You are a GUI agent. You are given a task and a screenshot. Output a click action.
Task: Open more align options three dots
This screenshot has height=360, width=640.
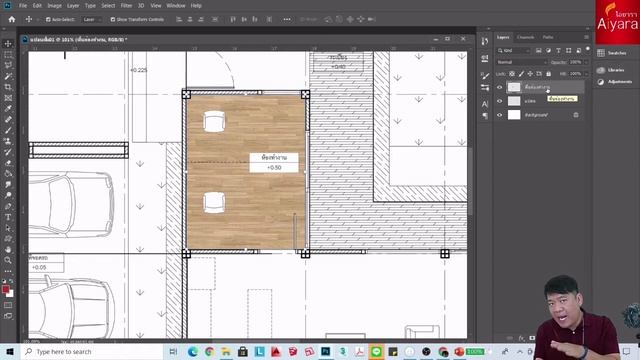287,19
